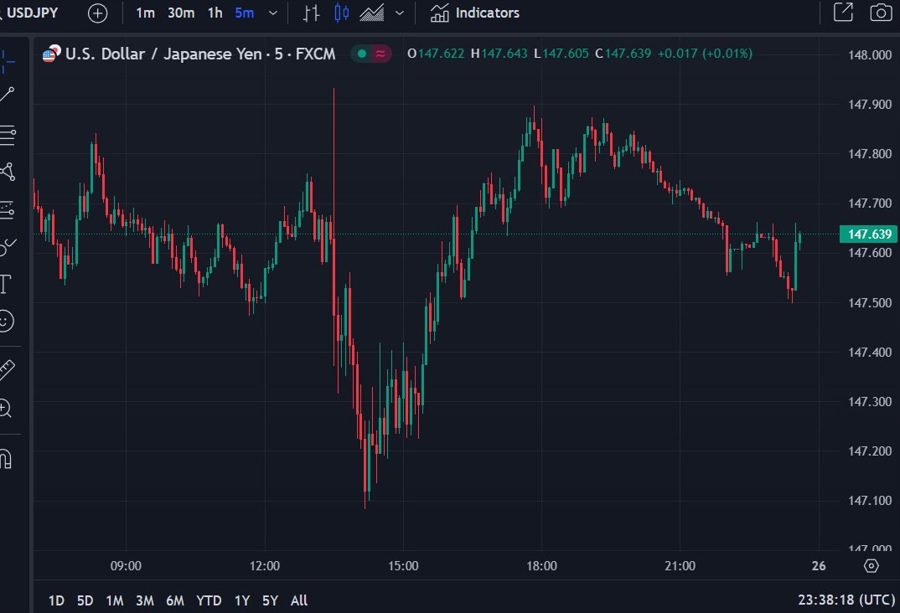Open the Fibonacci retracement tool
The image size is (900, 613).
pos(7,135)
